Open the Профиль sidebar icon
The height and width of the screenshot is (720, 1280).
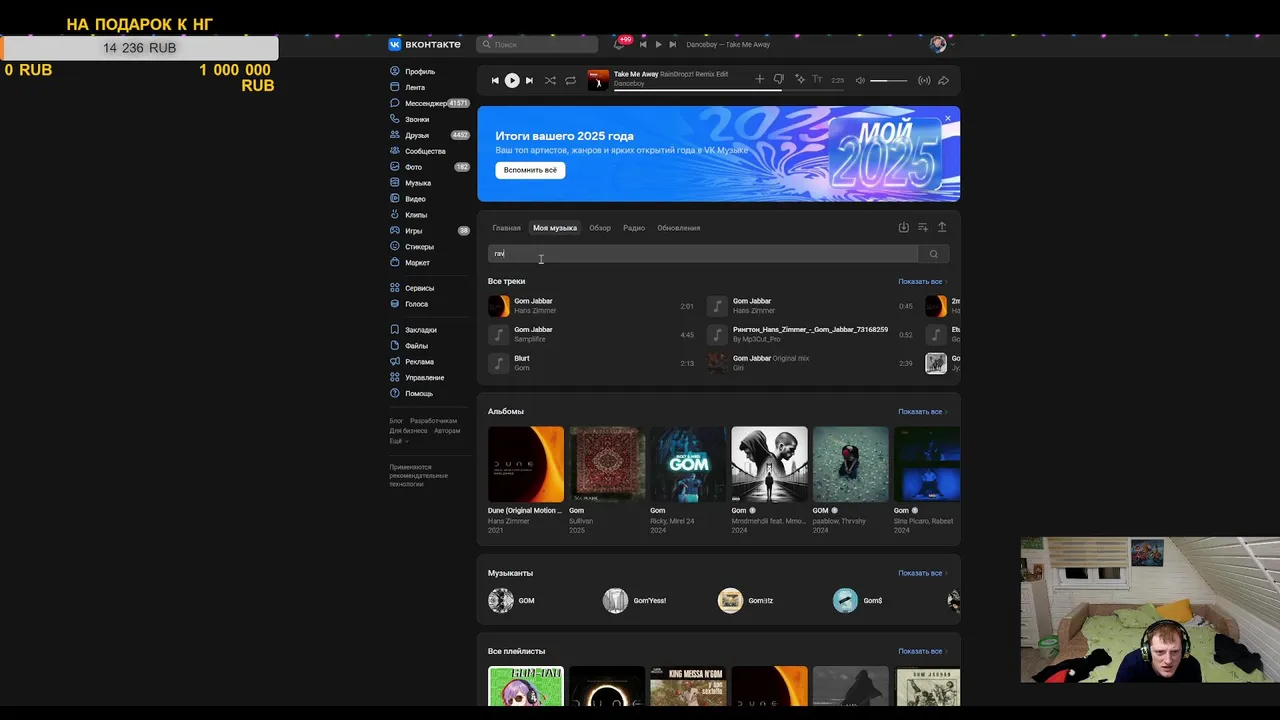pyautogui.click(x=395, y=72)
